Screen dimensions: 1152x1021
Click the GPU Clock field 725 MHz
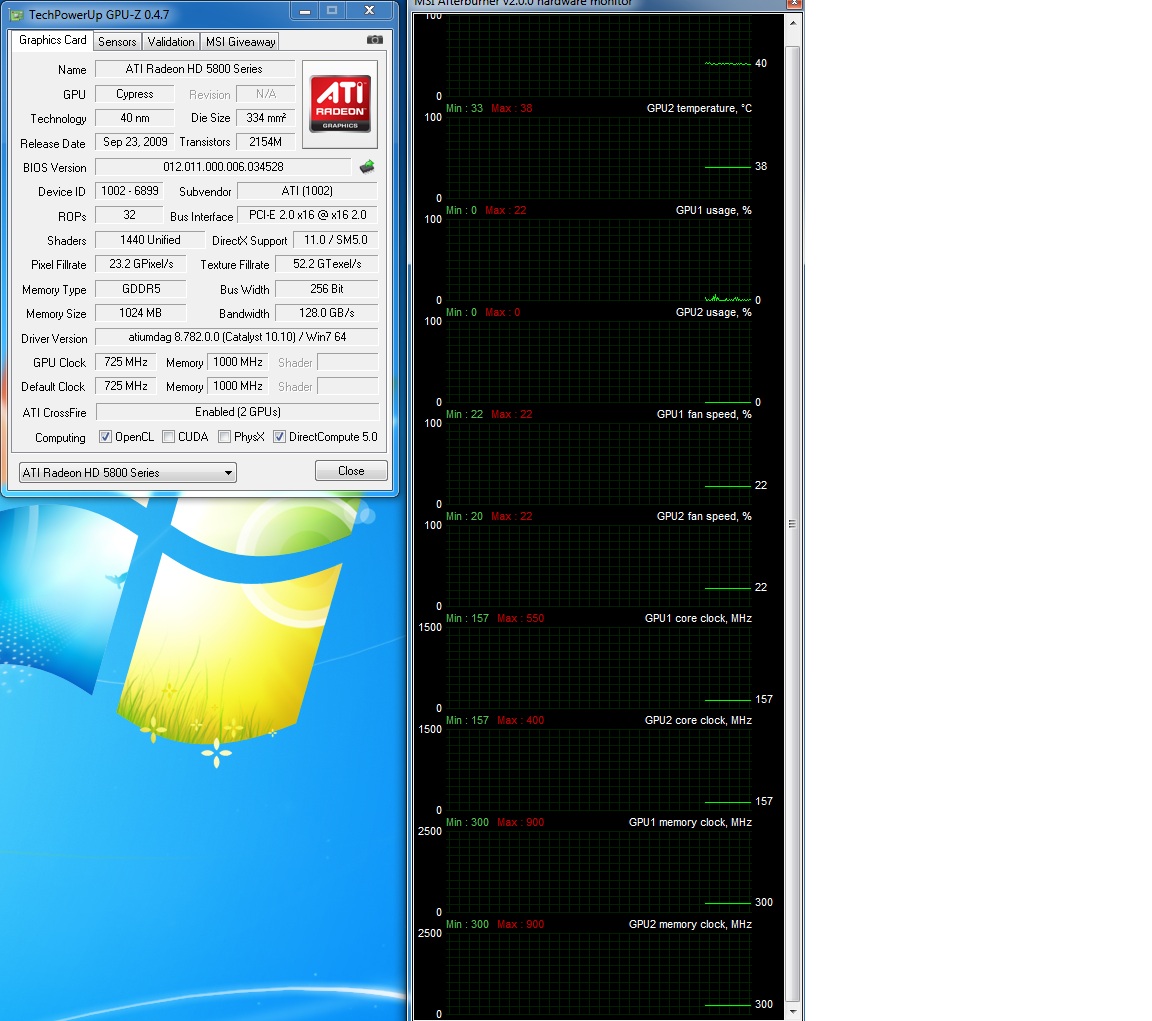[x=126, y=362]
